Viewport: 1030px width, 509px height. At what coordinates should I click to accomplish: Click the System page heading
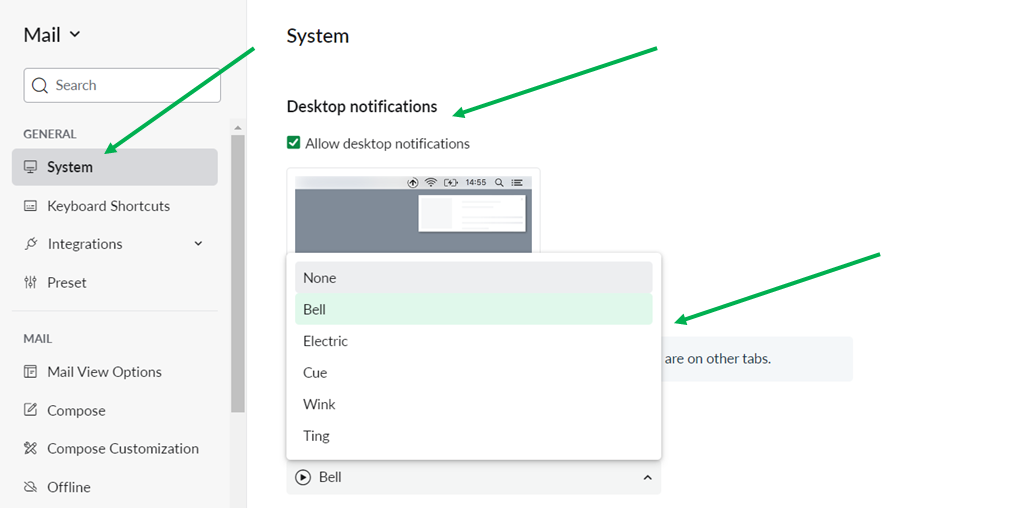point(318,36)
